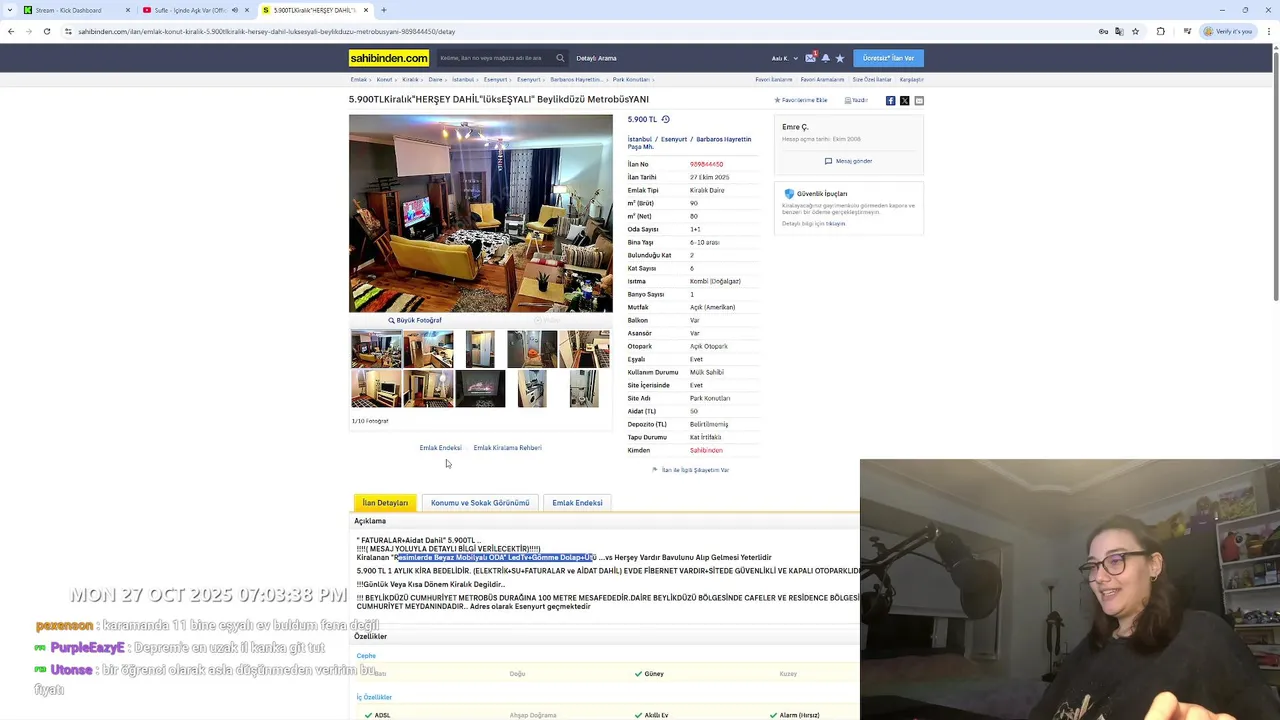Click the Emre Ç. seller name
The height and width of the screenshot is (720, 1280).
795,127
